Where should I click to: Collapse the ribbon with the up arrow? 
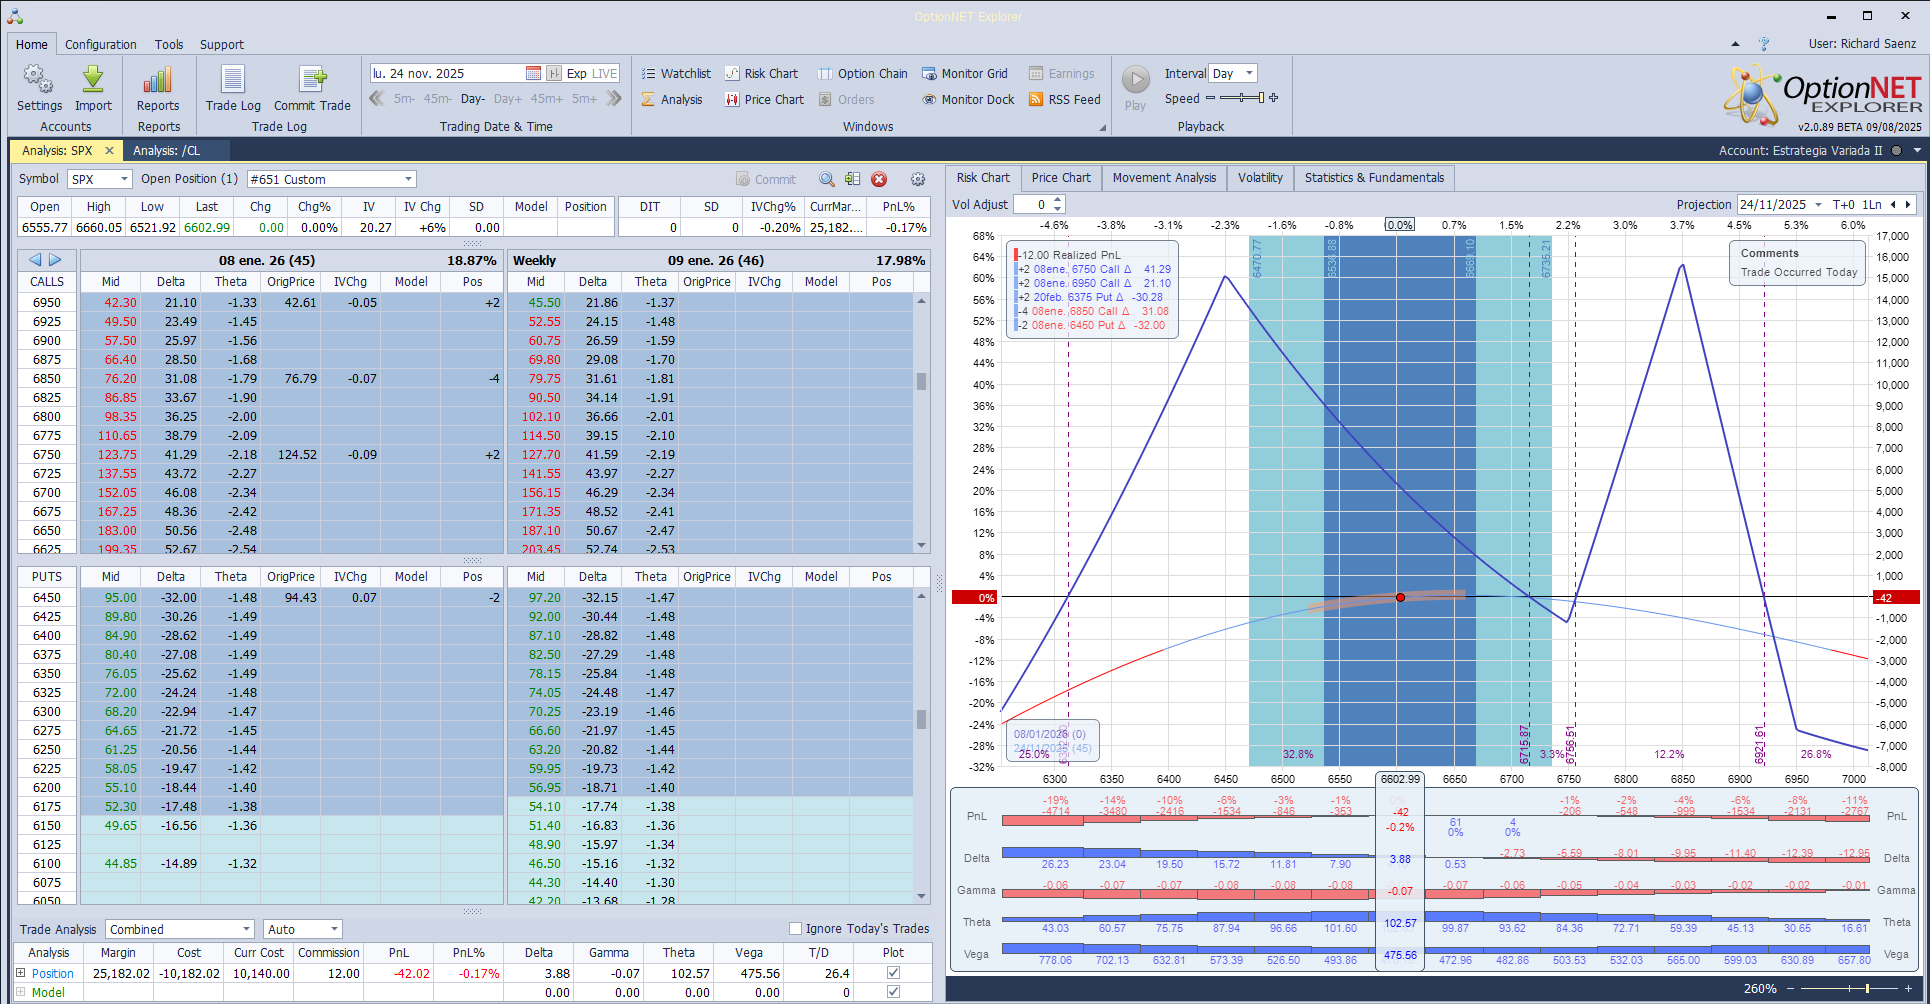pos(1735,44)
